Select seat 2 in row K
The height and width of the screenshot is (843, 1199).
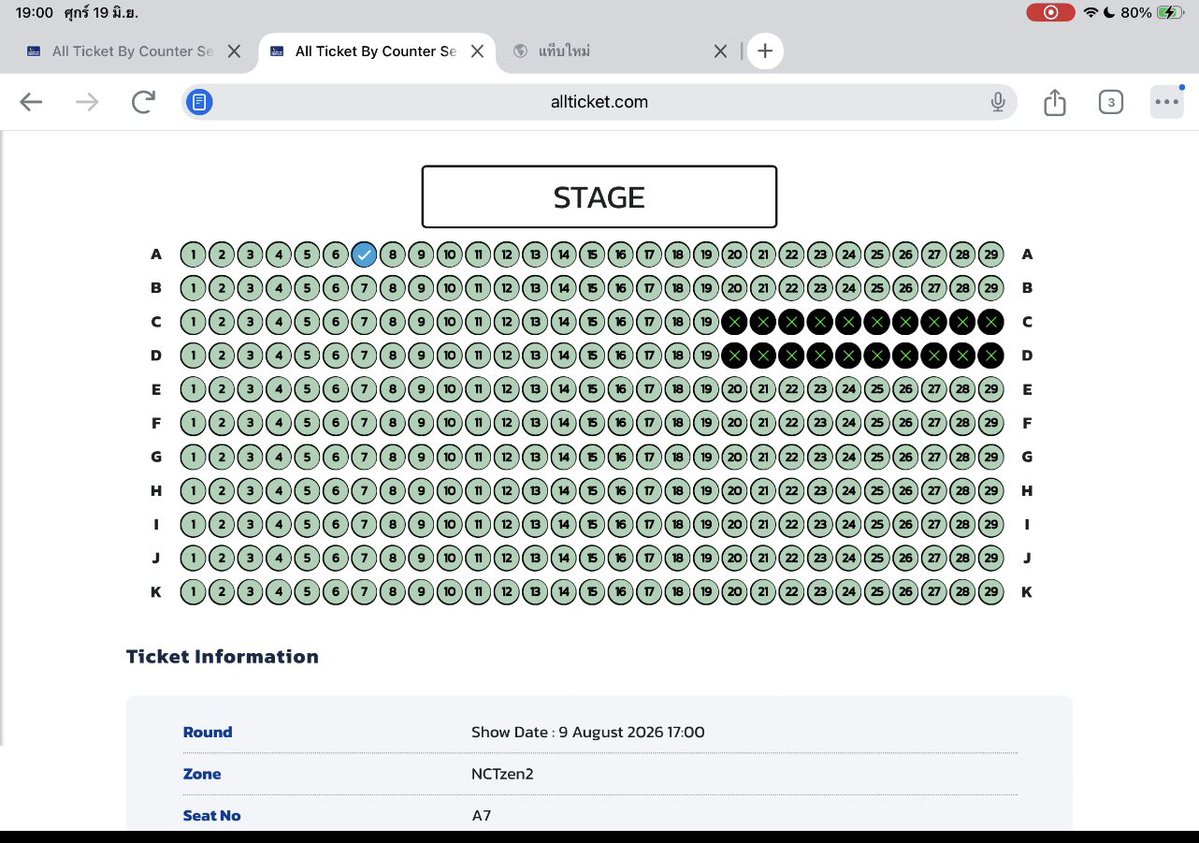point(222,591)
